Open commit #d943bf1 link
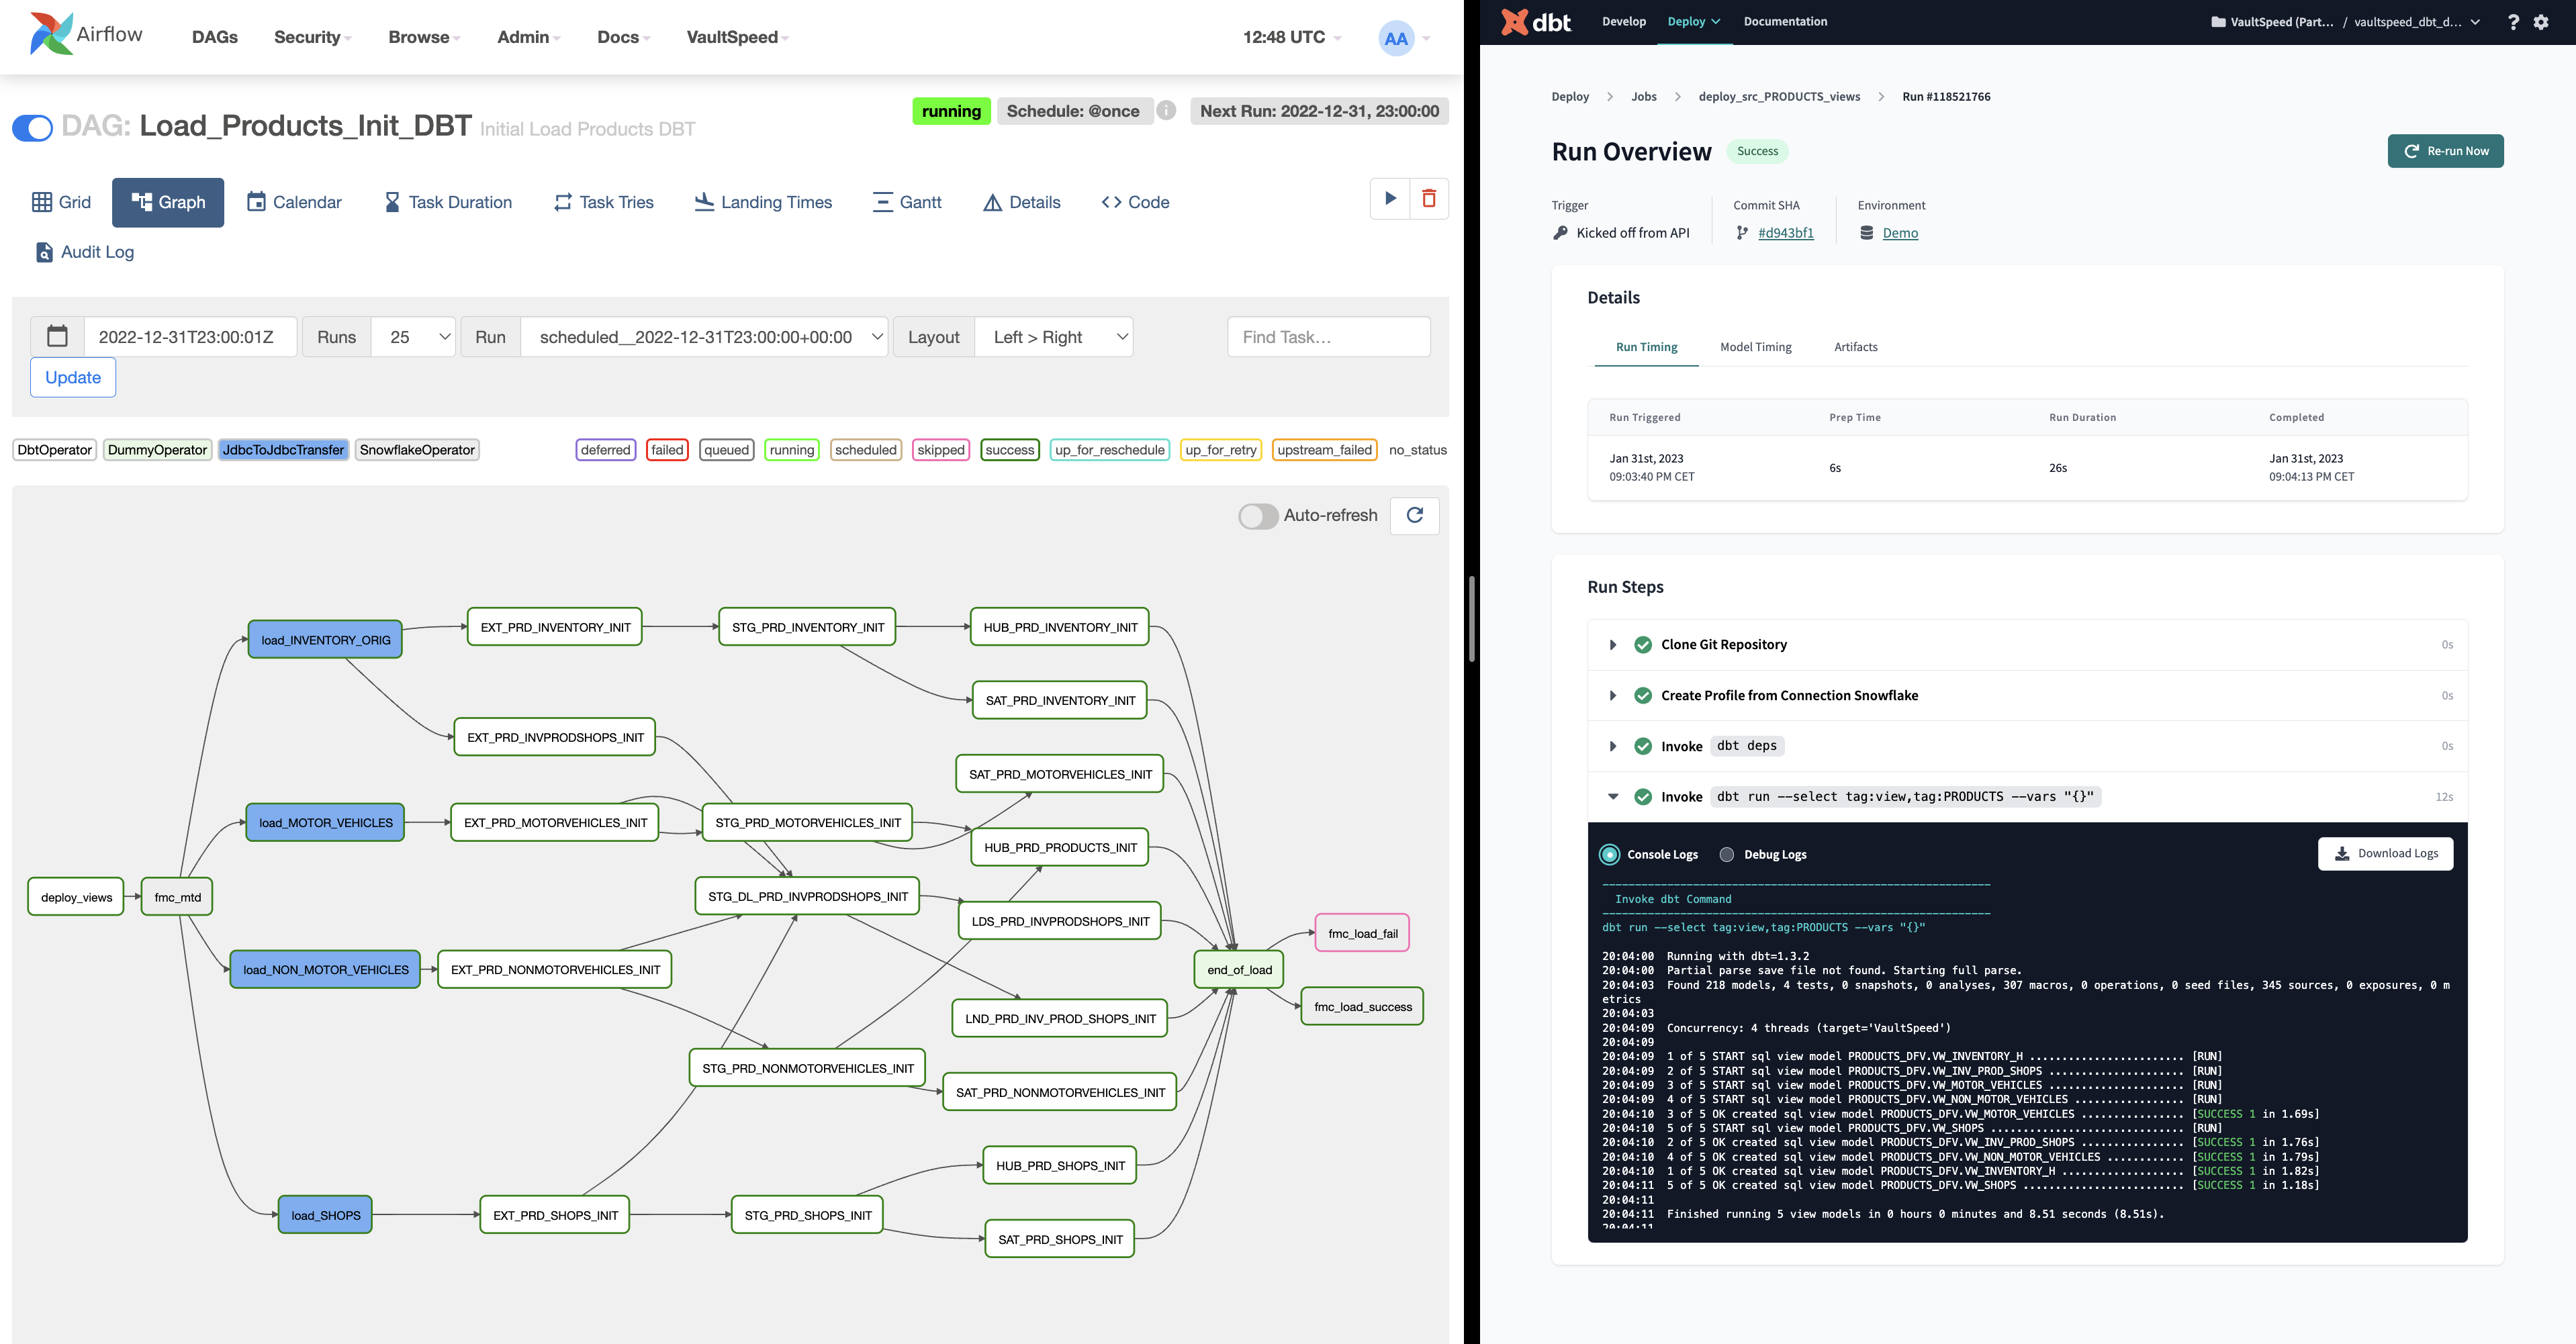The image size is (2576, 1344). pyautogui.click(x=1785, y=233)
